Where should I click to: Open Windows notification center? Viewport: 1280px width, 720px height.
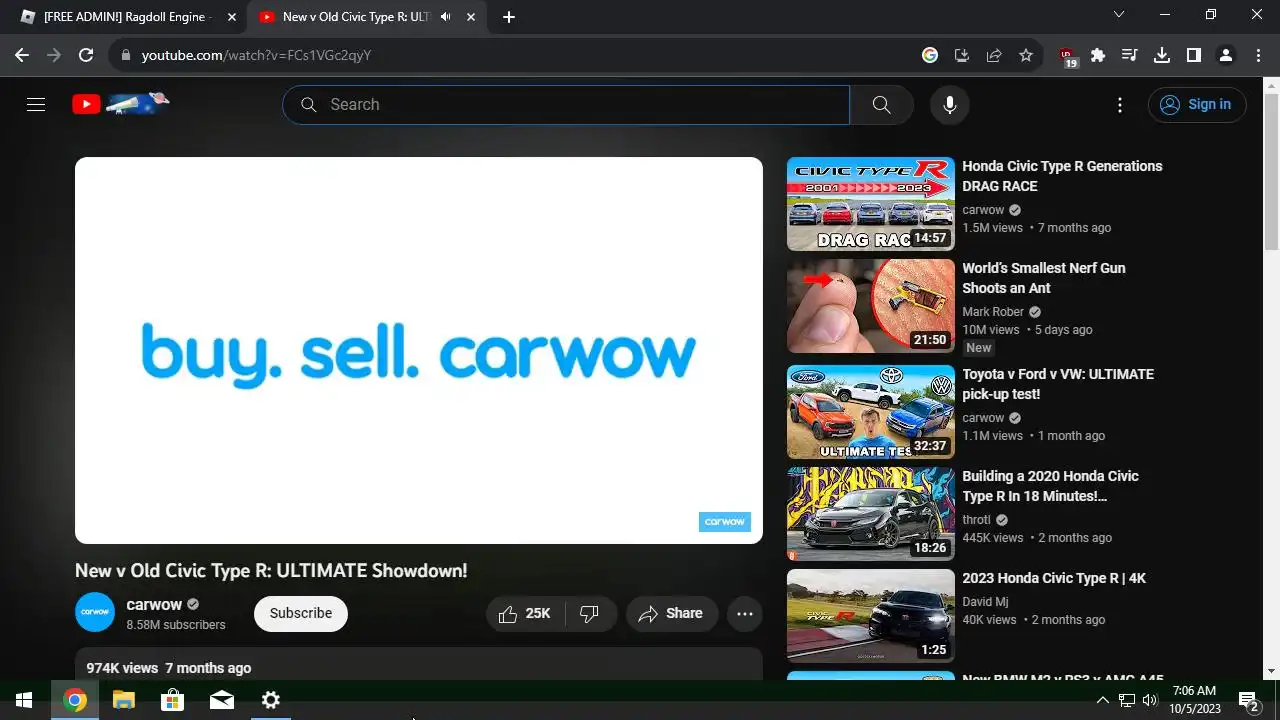point(1249,700)
